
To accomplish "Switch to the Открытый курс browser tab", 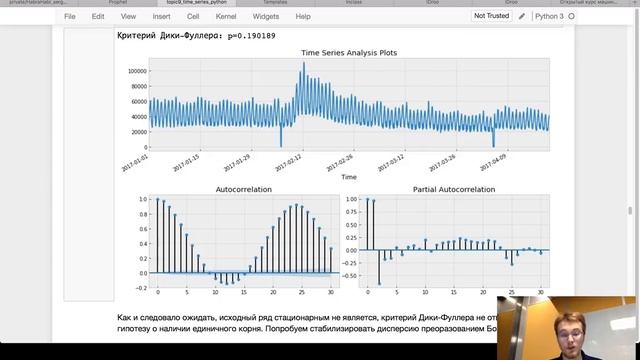I will pyautogui.click(x=588, y=2).
